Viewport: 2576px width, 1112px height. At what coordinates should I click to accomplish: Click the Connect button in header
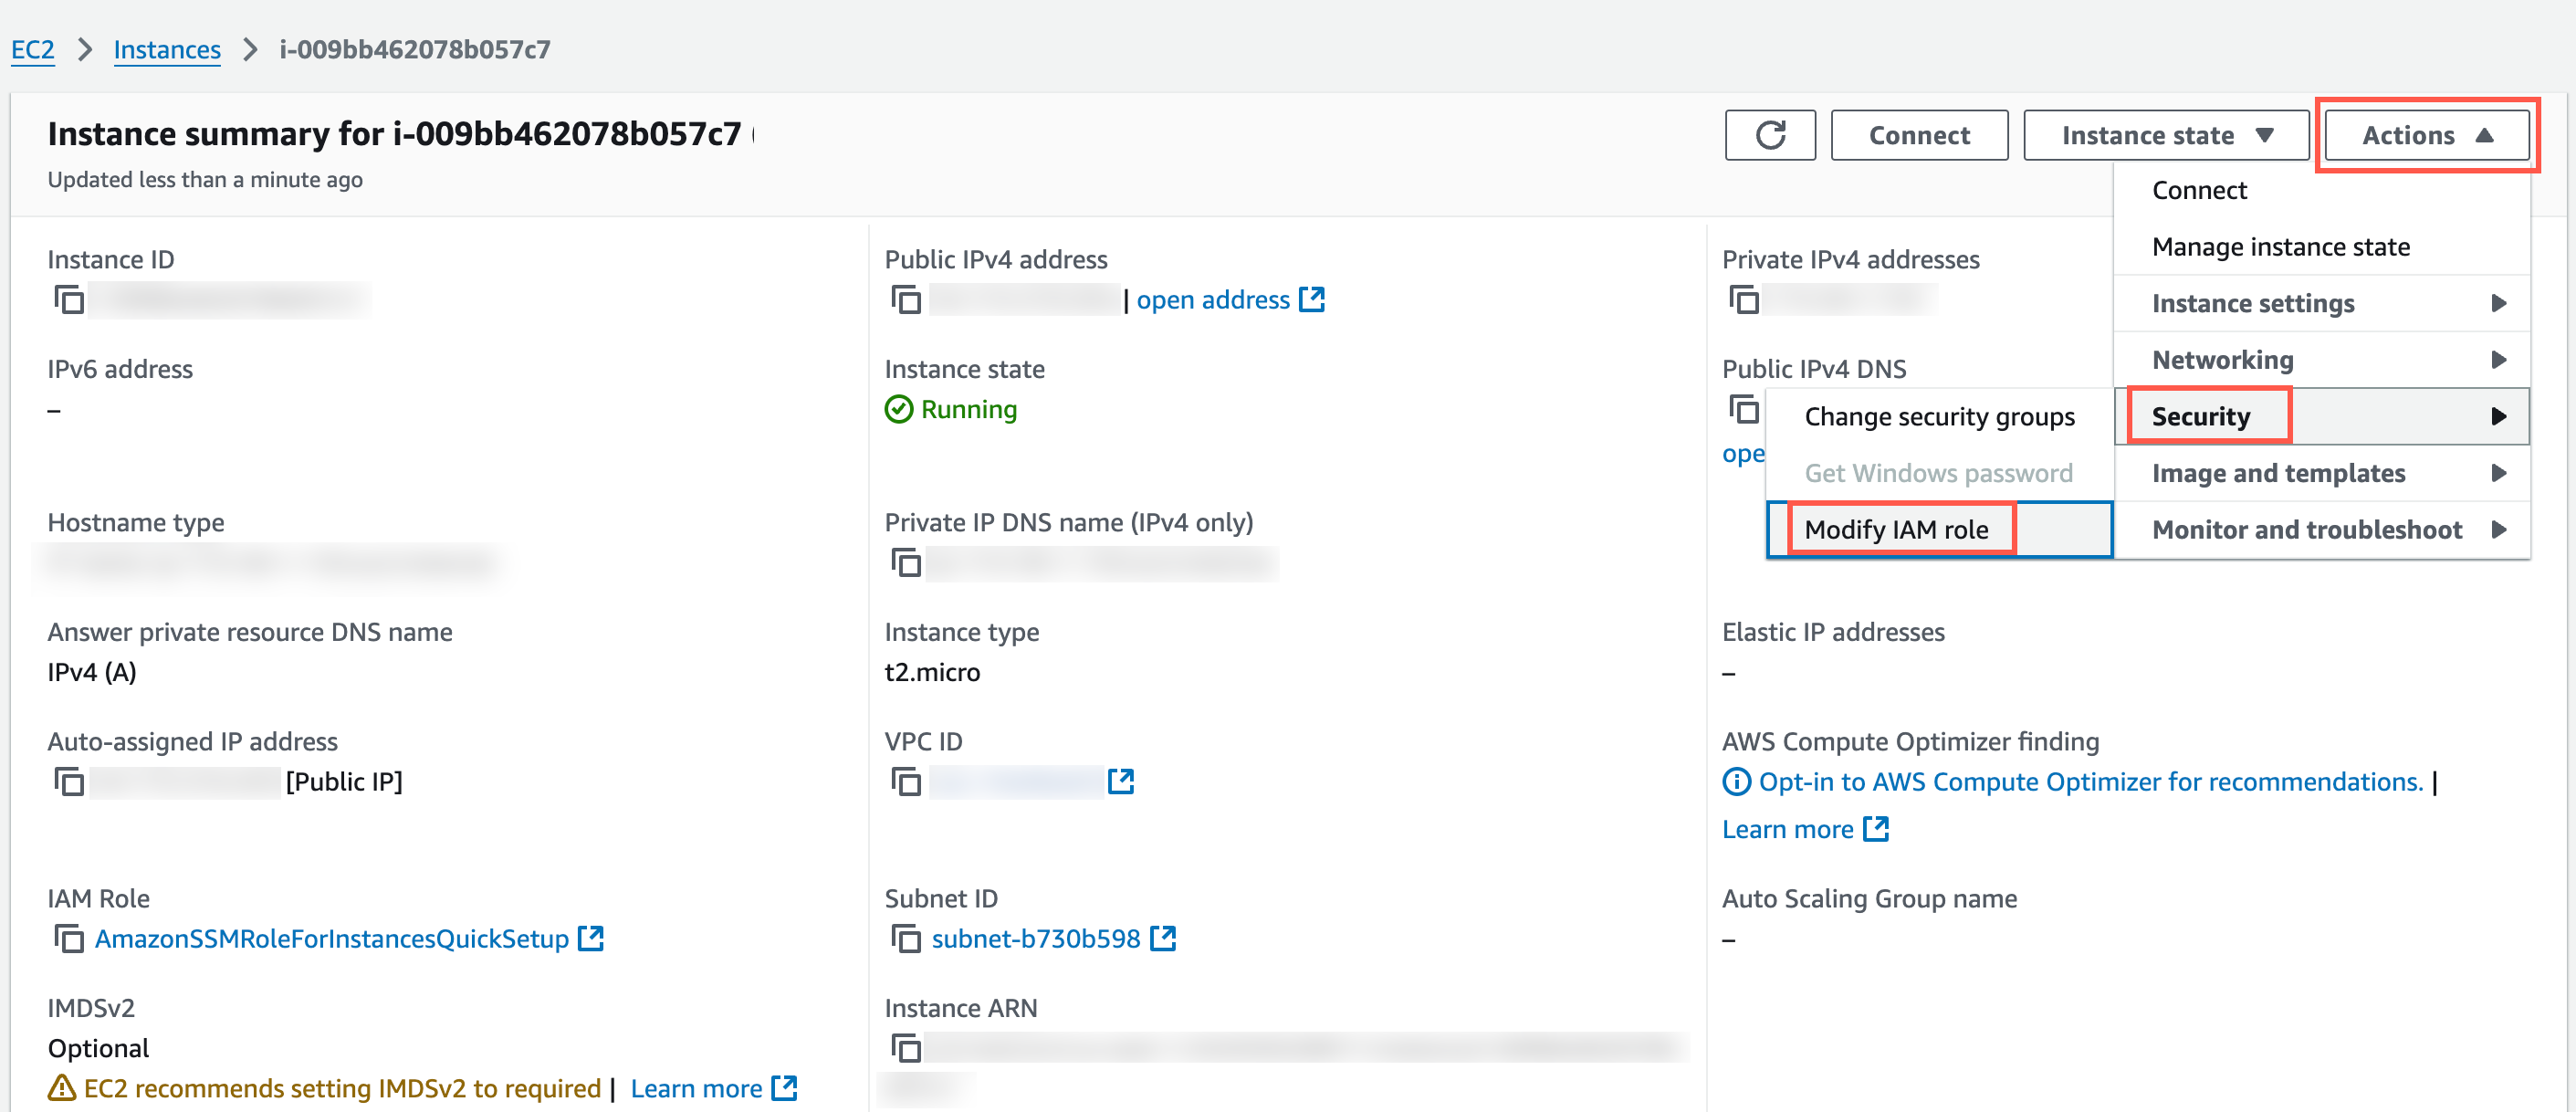tap(1918, 135)
